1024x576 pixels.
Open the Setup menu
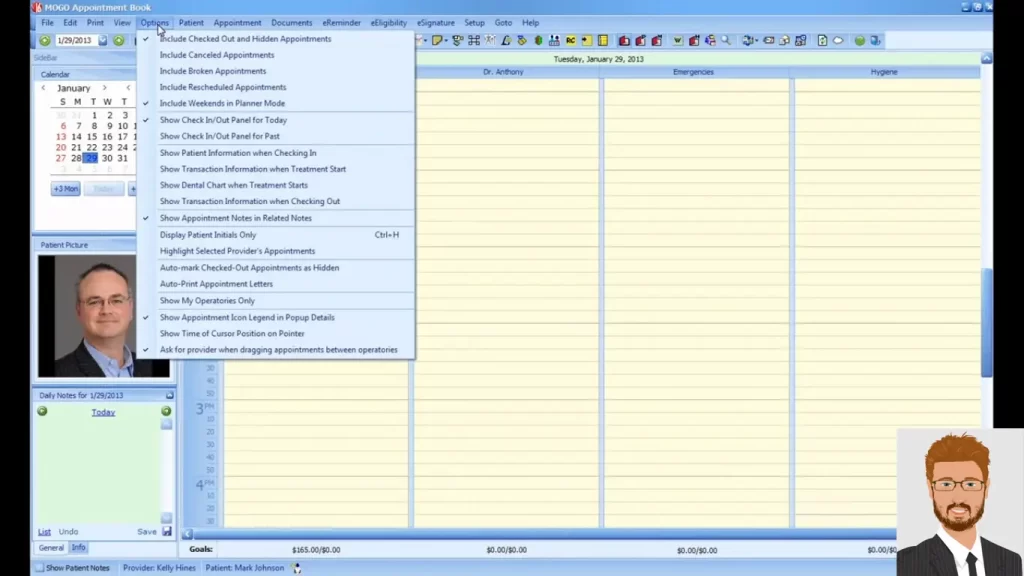(474, 22)
